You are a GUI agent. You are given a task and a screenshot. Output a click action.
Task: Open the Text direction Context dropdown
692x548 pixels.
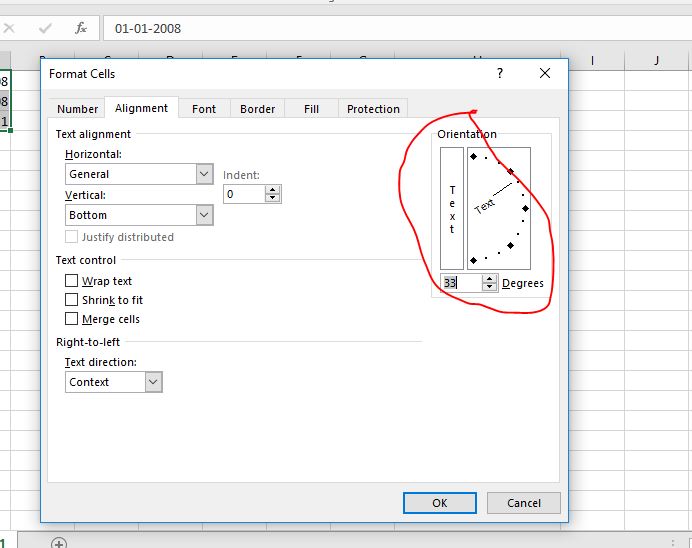click(153, 382)
